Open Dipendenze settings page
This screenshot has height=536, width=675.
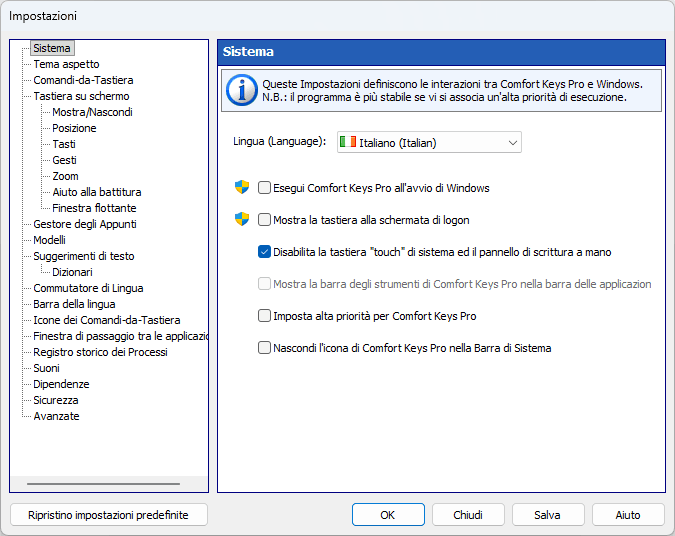click(x=61, y=384)
